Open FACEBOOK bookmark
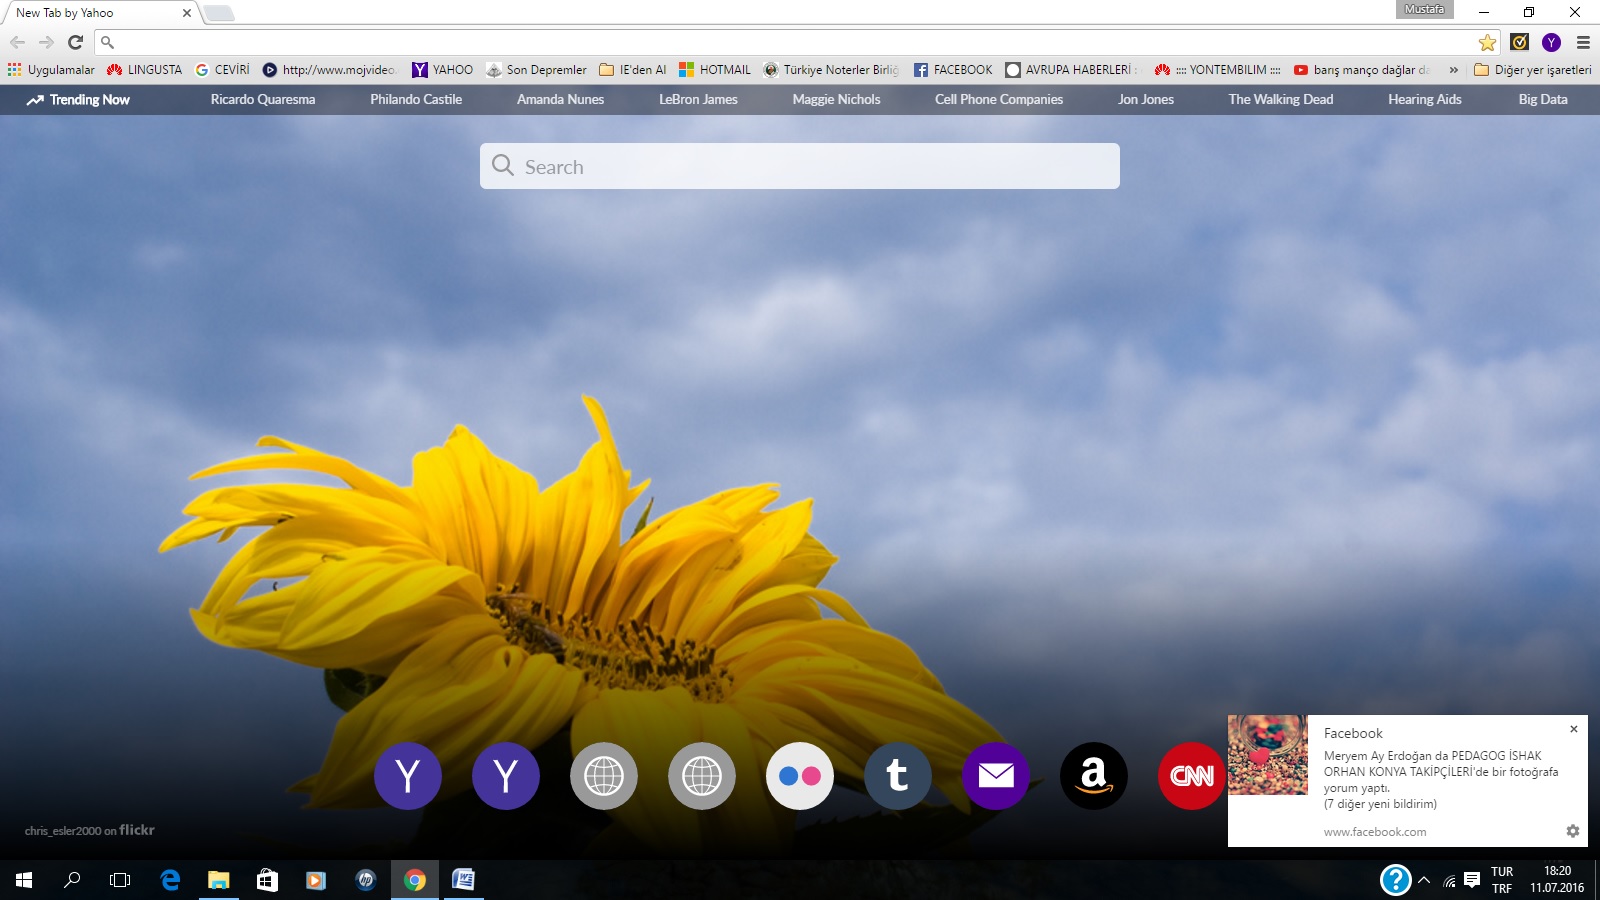The image size is (1600, 900). tap(952, 70)
